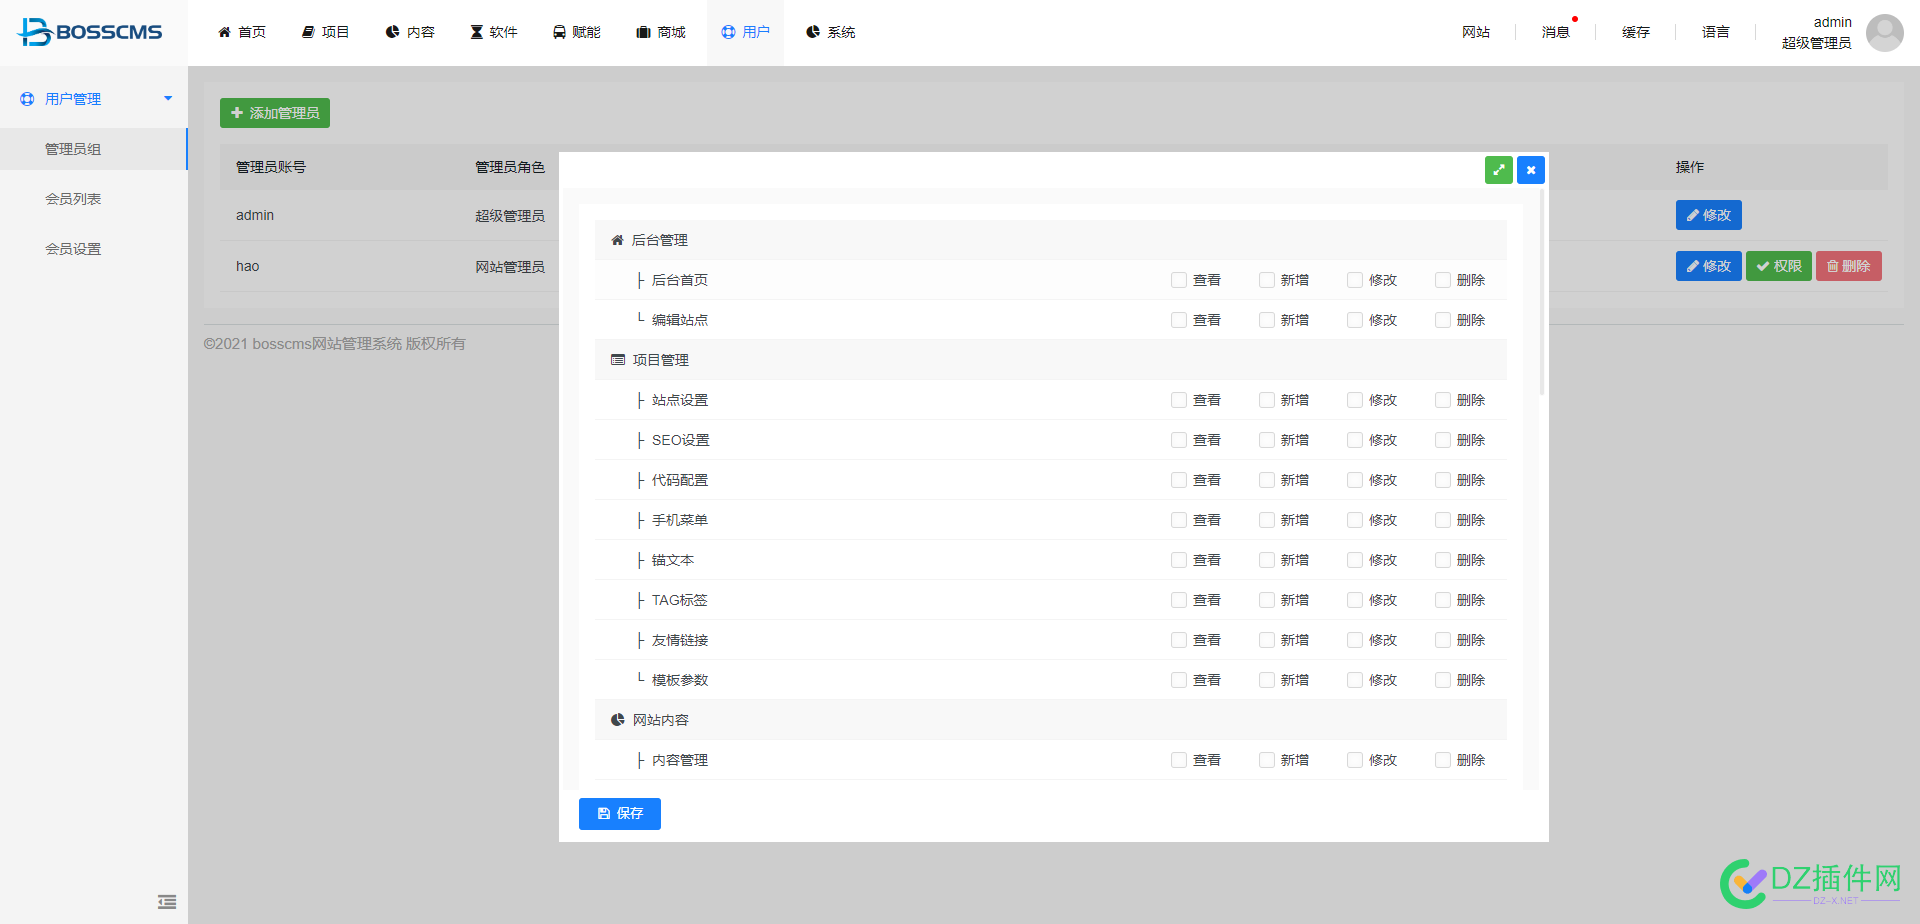The image size is (1920, 924).
Task: Check 查看 for 锚文本
Action: pos(1179,560)
